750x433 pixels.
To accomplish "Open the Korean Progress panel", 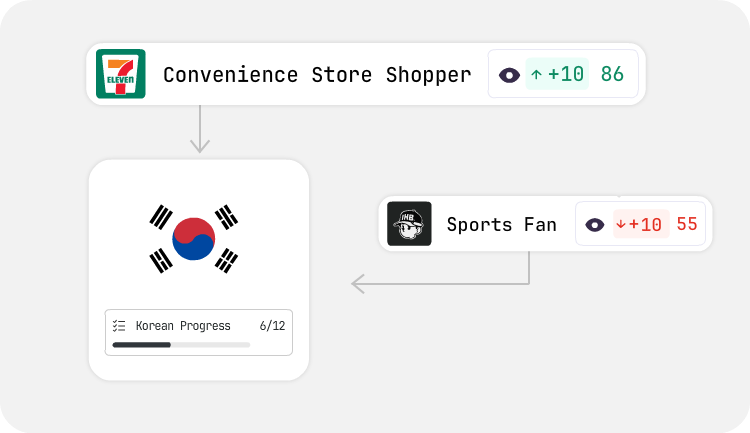I will (198, 333).
